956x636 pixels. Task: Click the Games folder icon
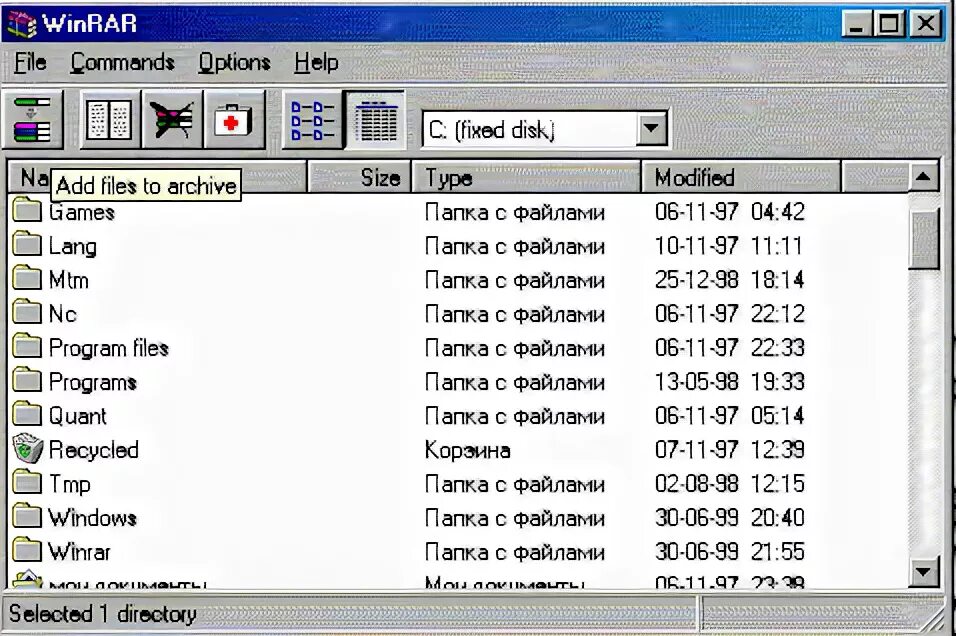pyautogui.click(x=27, y=210)
